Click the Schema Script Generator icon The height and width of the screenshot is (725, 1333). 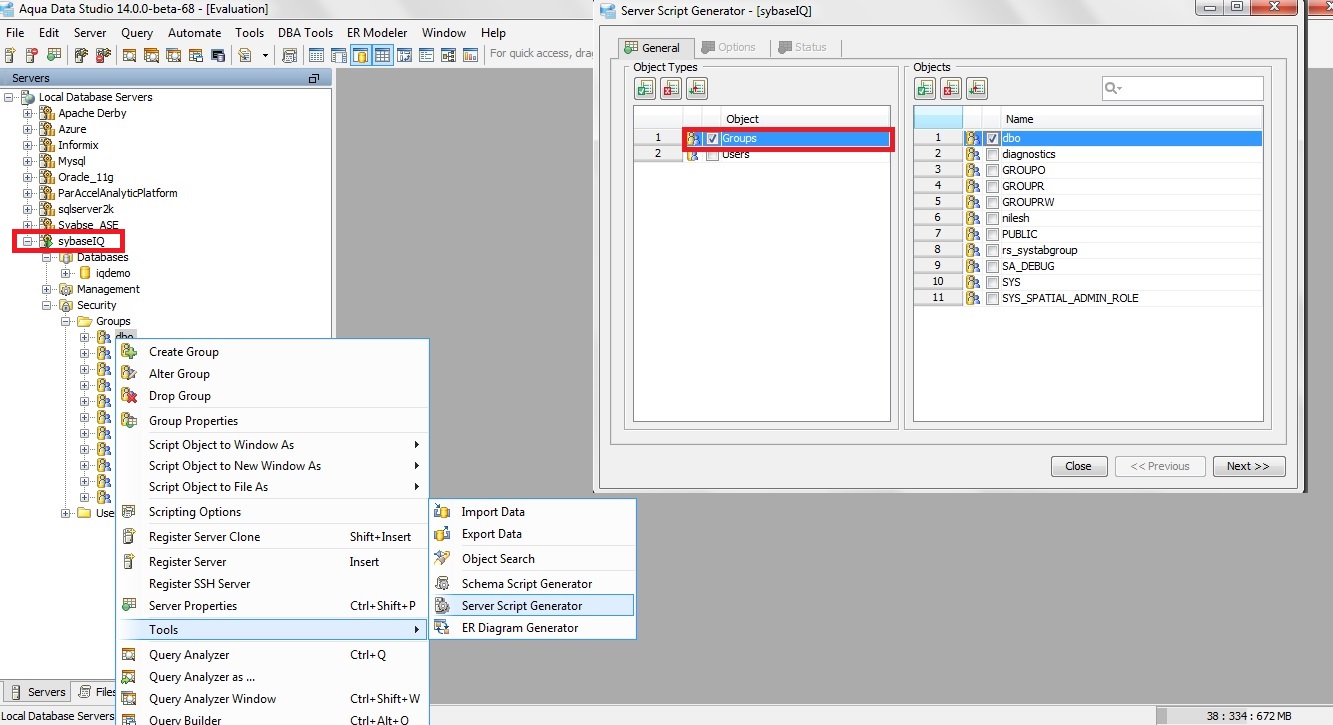[x=442, y=583]
